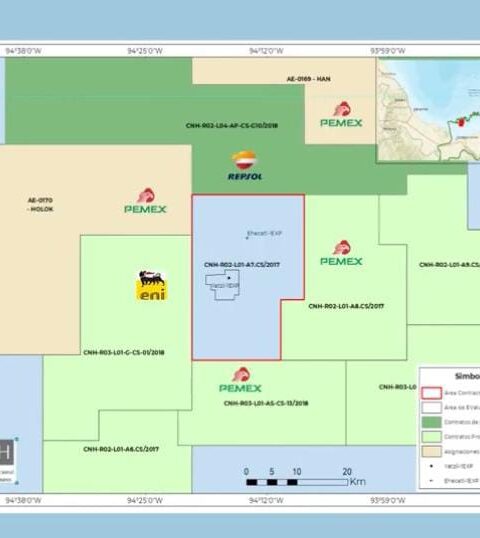Image resolution: width=480 pixels, height=538 pixels.
Task: Click the 'Yaxzi-1EXP' label in the legend
Action: point(458,466)
